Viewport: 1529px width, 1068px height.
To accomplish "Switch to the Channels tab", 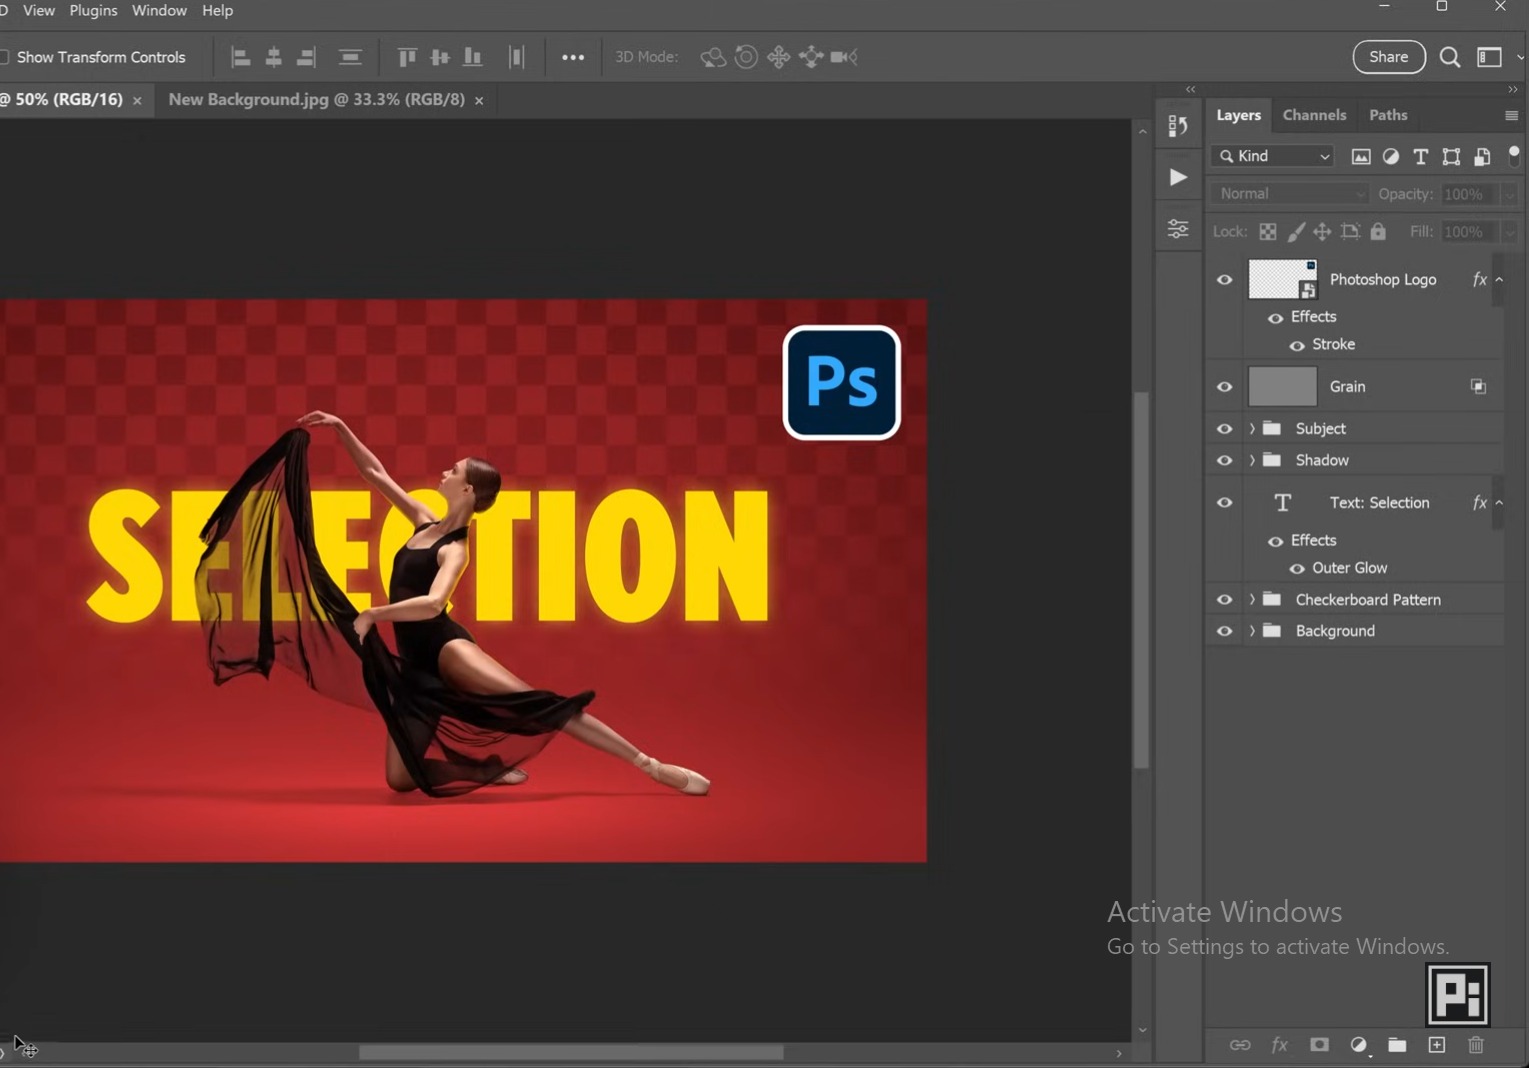I will [1314, 115].
